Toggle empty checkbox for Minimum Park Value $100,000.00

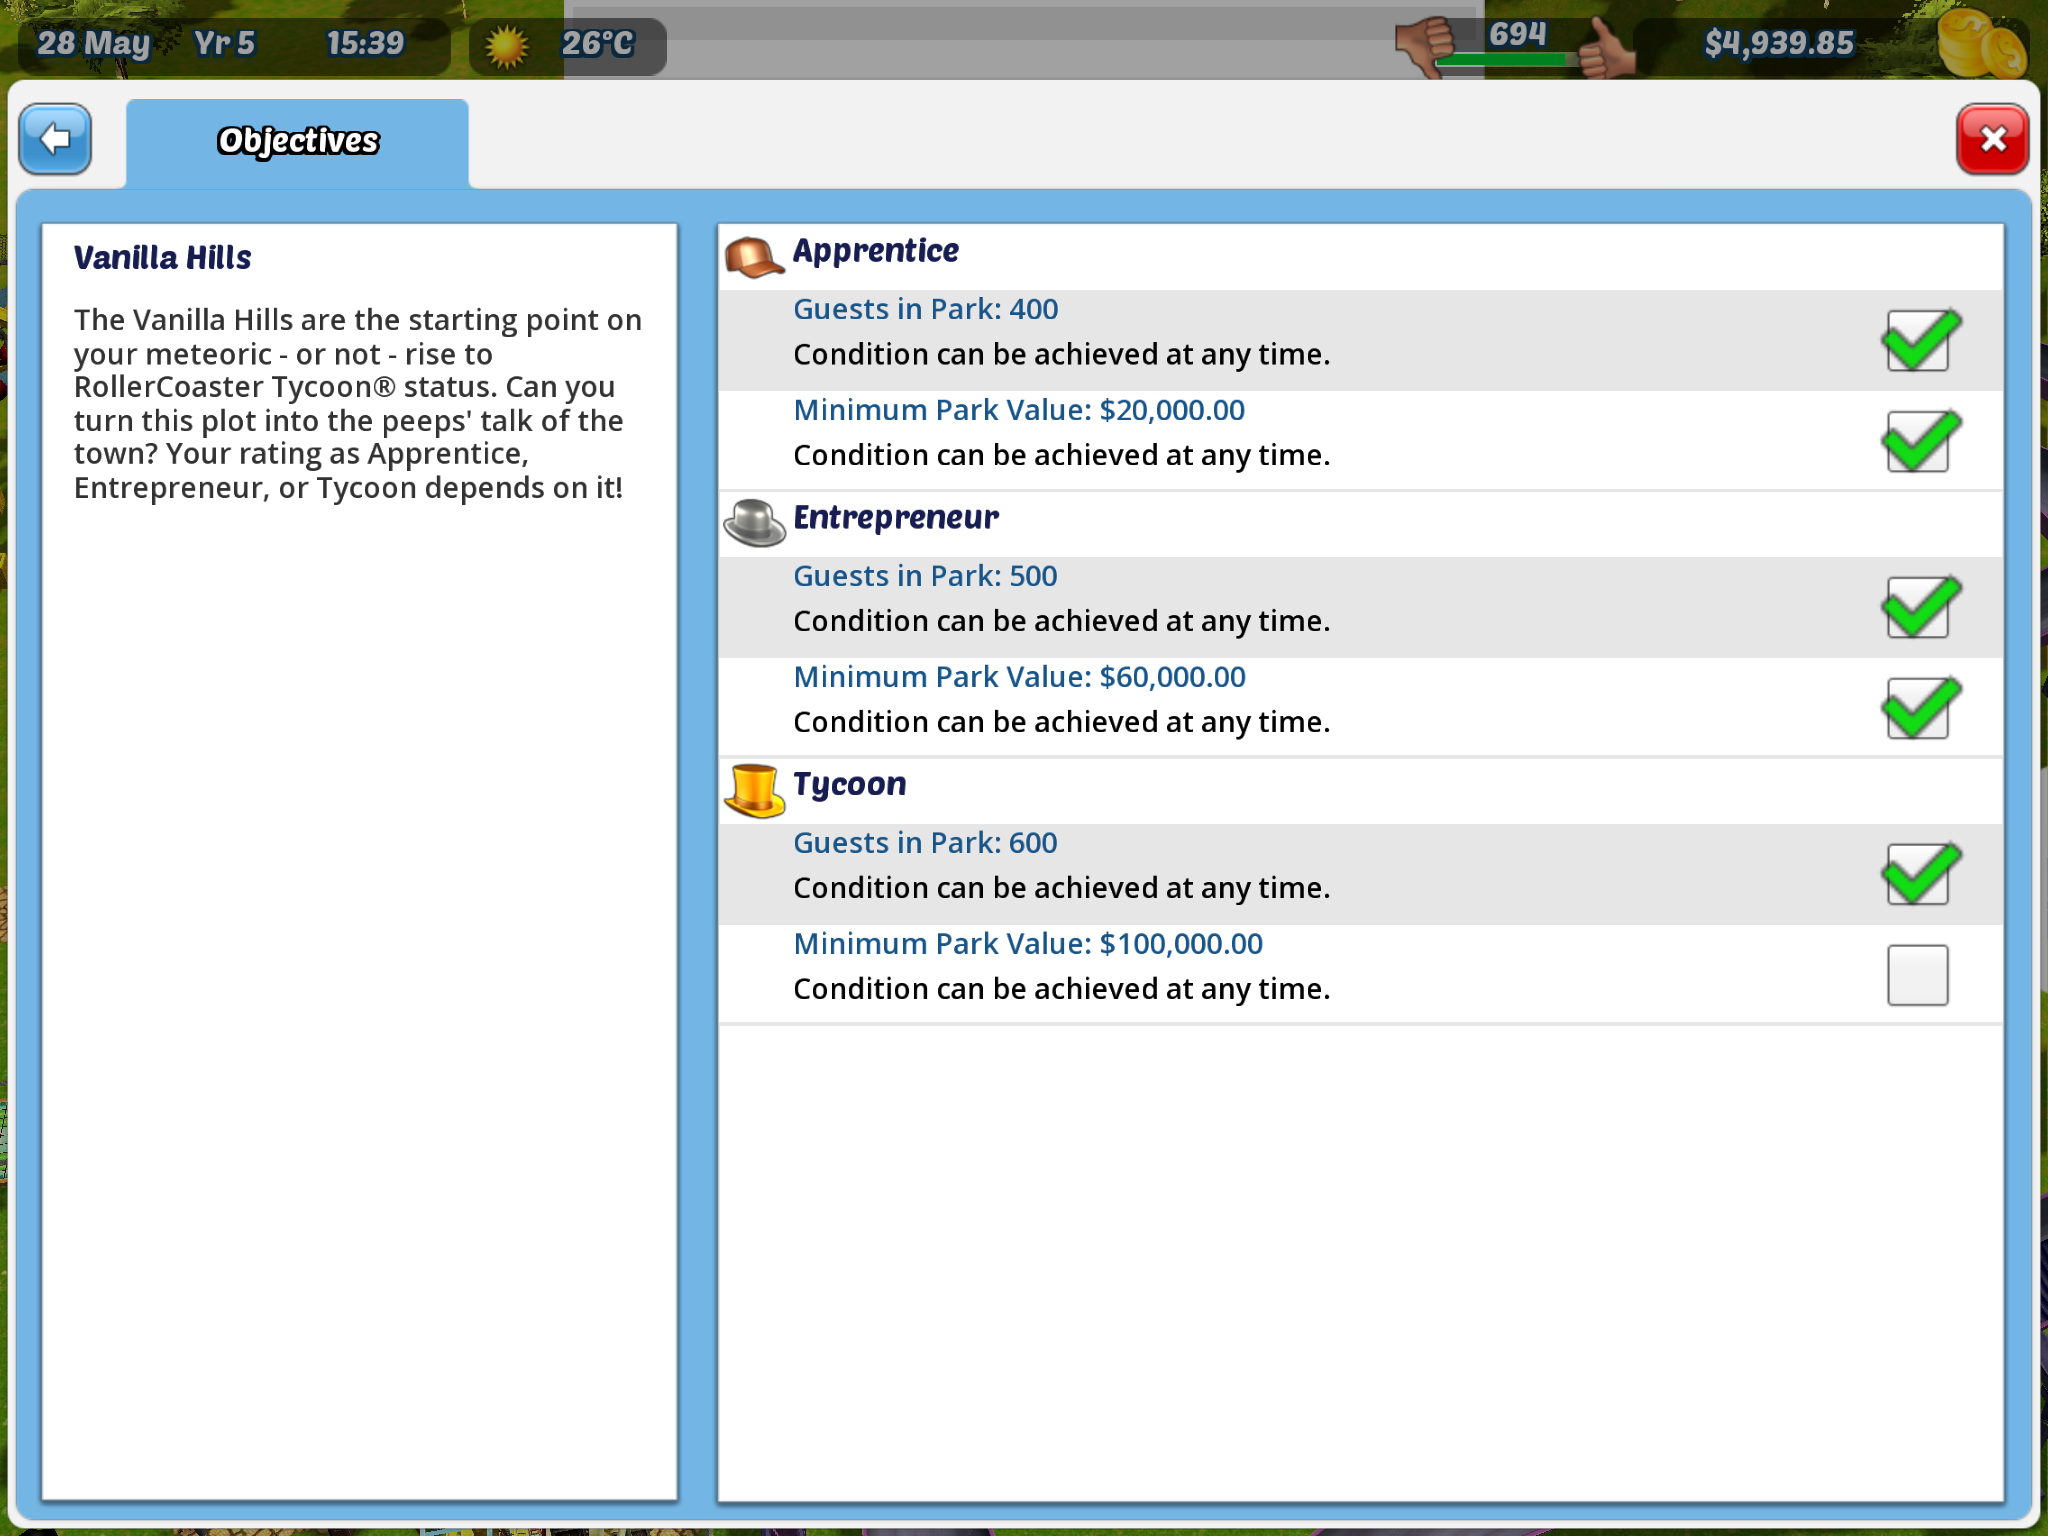(1918, 975)
